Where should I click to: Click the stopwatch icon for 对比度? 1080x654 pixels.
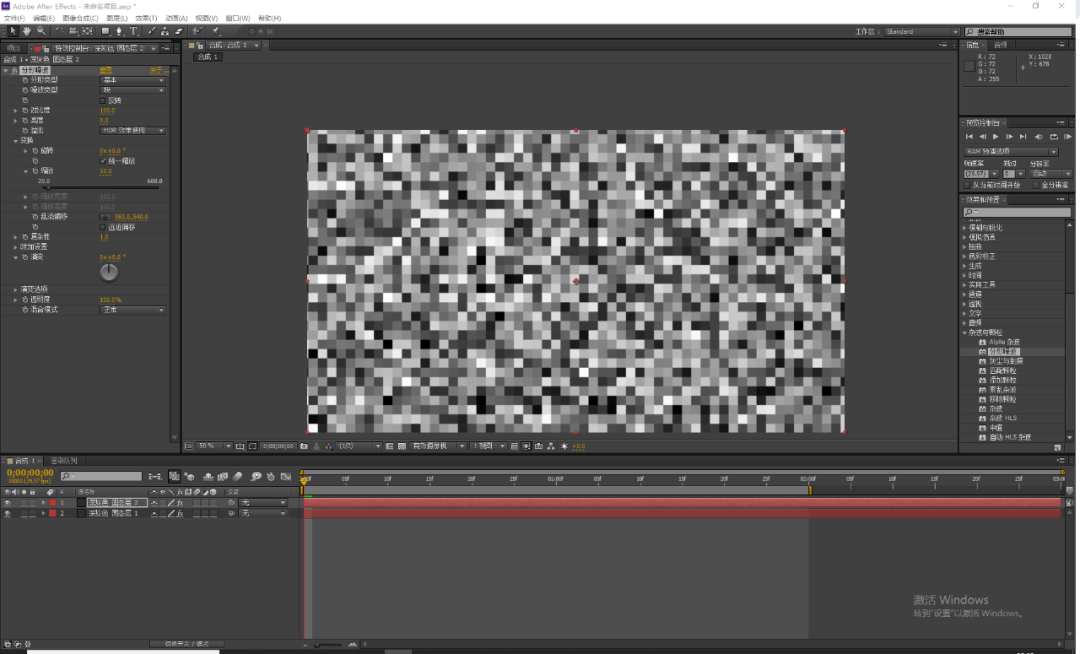click(25, 110)
